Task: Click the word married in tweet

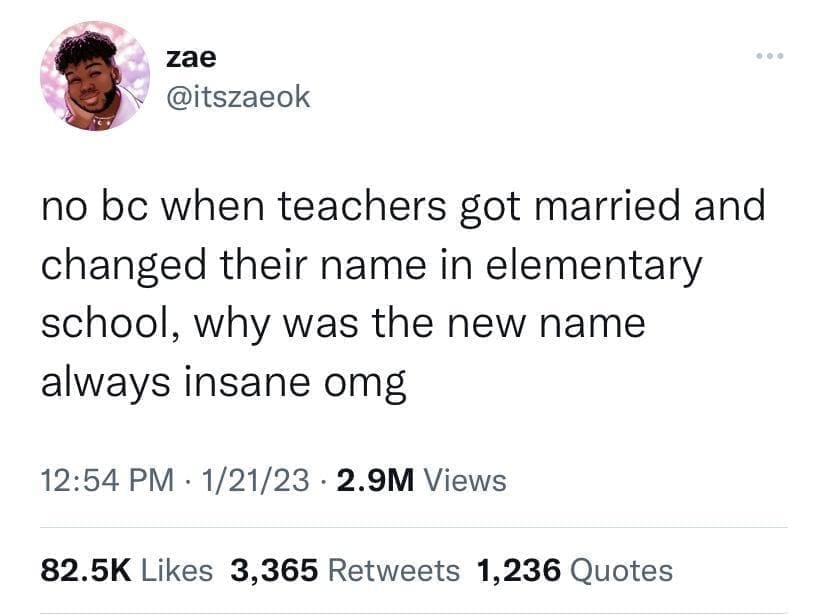Action: pyautogui.click(x=608, y=206)
